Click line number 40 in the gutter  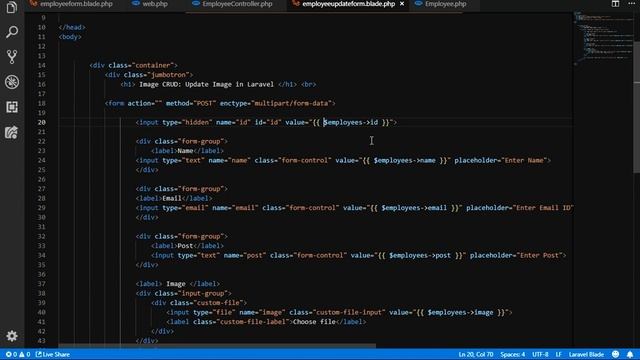click(x=42, y=312)
